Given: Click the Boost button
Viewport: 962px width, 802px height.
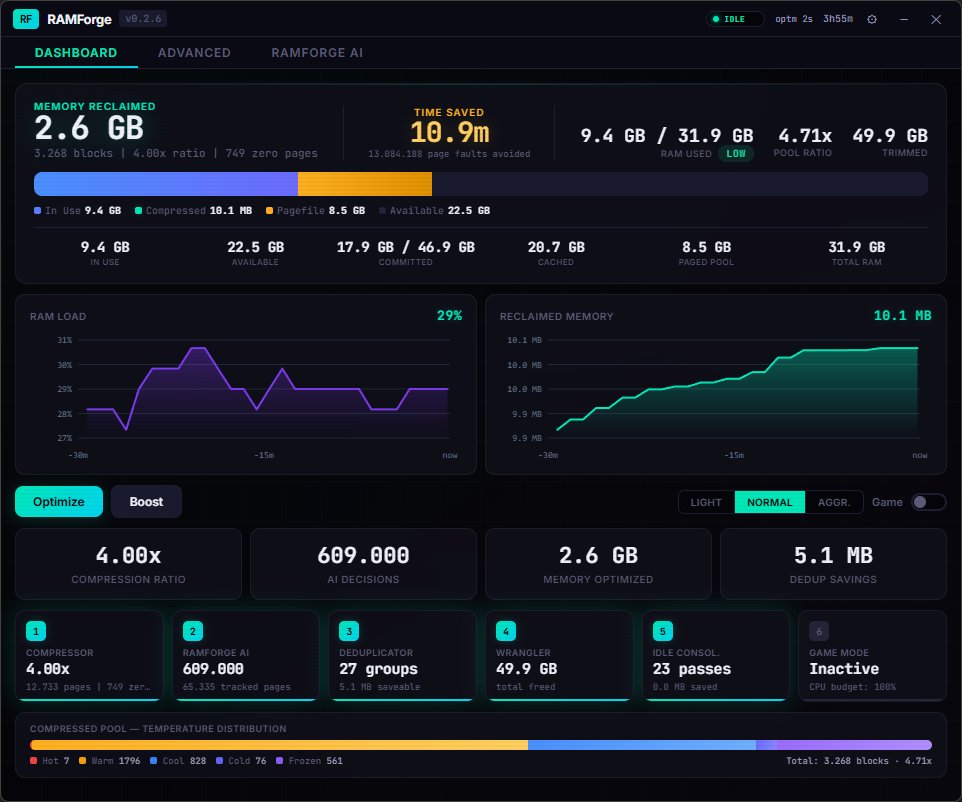Looking at the screenshot, I should point(146,501).
